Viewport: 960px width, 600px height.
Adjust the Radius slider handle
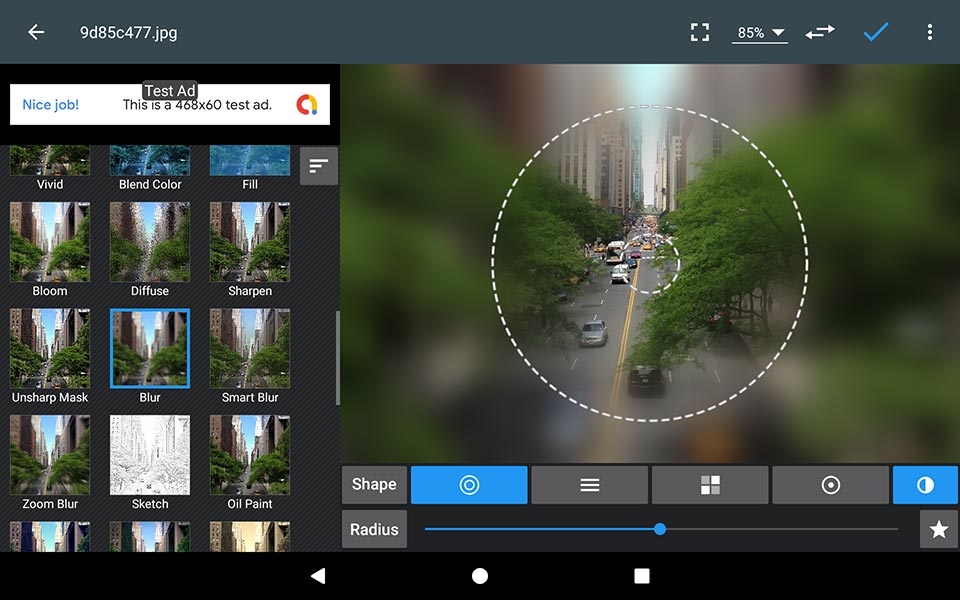click(x=660, y=528)
